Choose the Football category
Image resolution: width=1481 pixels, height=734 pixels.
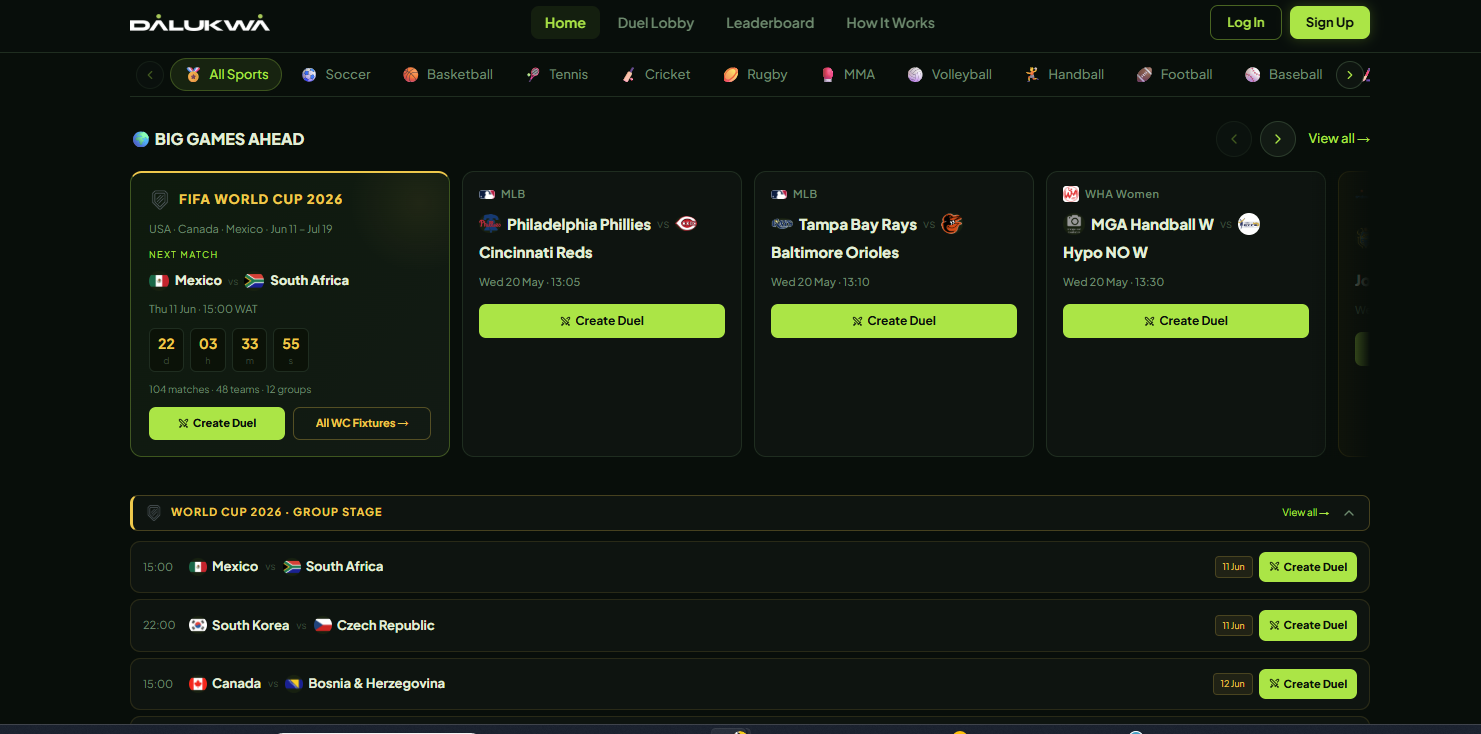[1175, 75]
